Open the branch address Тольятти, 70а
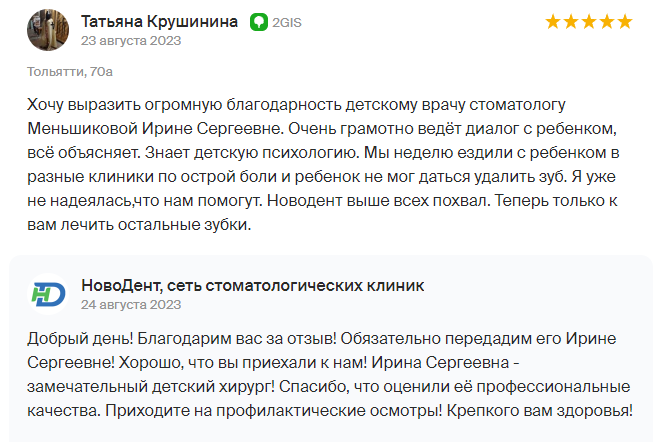660x442 pixels. (x=70, y=72)
